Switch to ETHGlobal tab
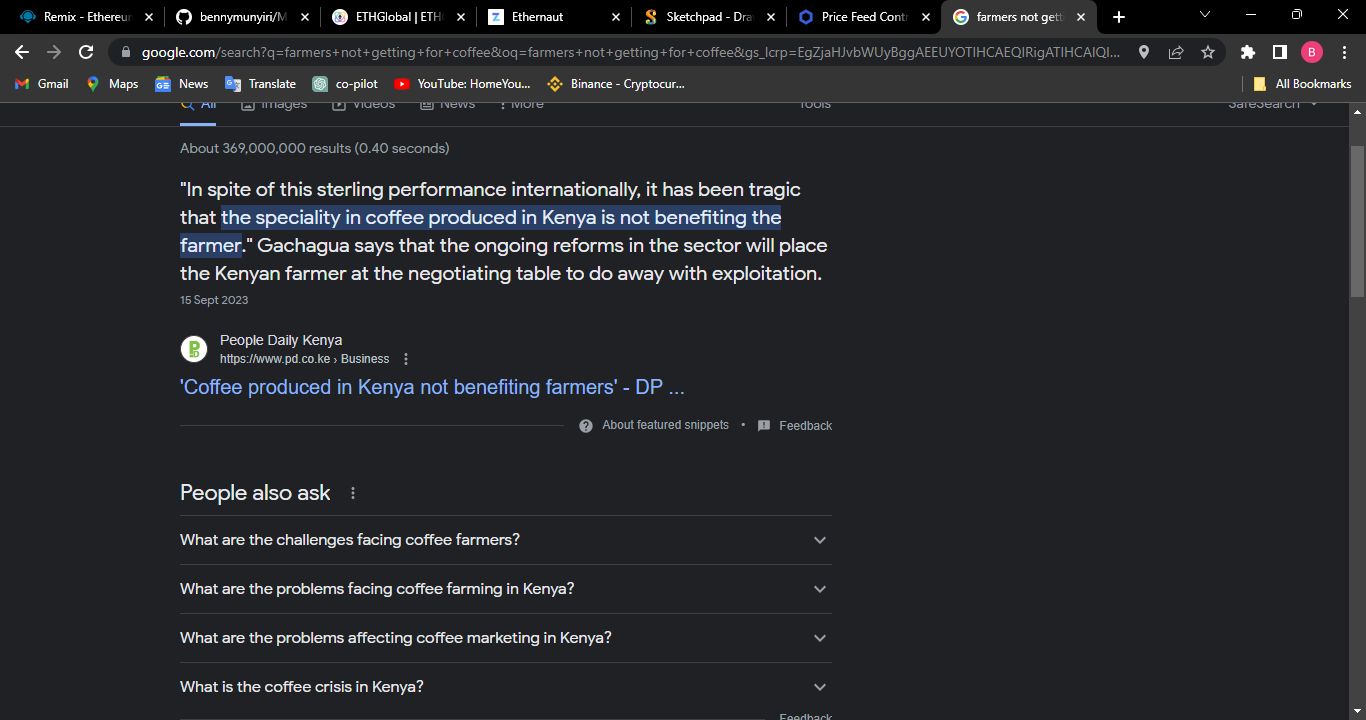 coord(398,17)
